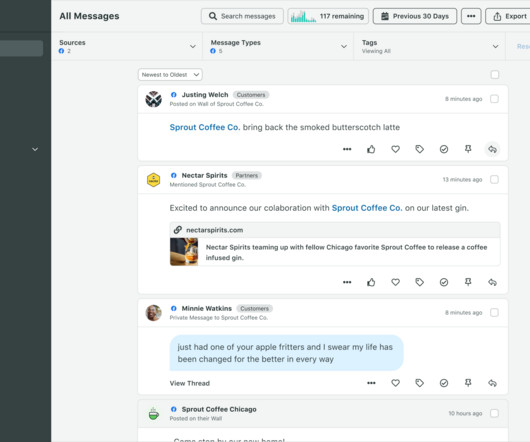Open Justing Welch profile avatar
Image resolution: width=530 pixels, height=442 pixels.
[153, 99]
